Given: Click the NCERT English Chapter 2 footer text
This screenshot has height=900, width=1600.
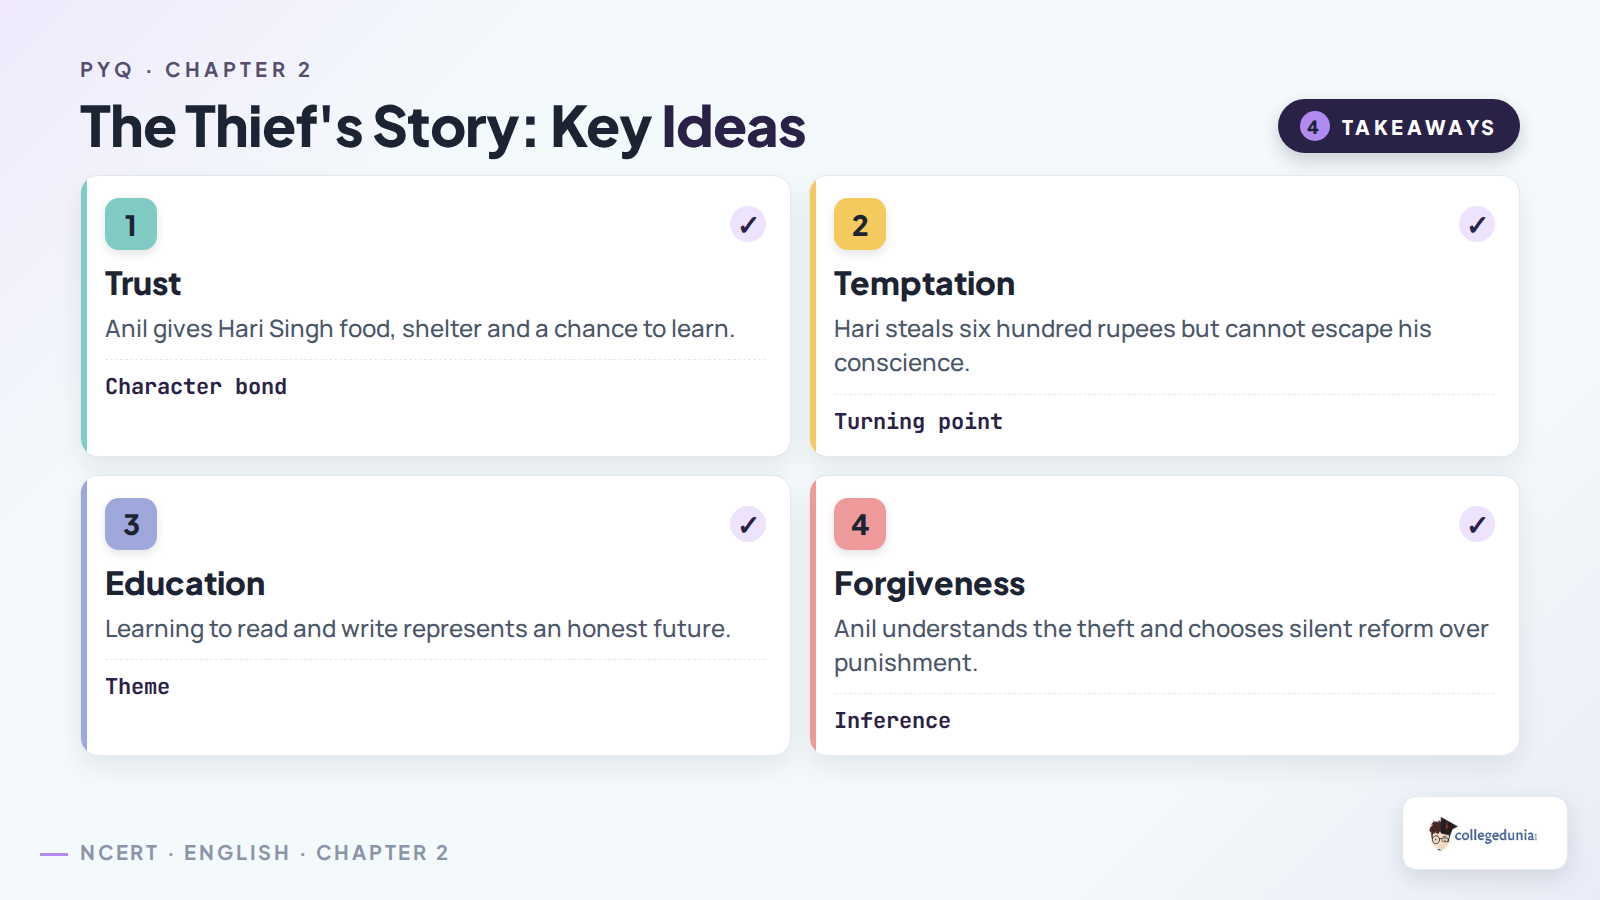Looking at the screenshot, I should point(265,853).
